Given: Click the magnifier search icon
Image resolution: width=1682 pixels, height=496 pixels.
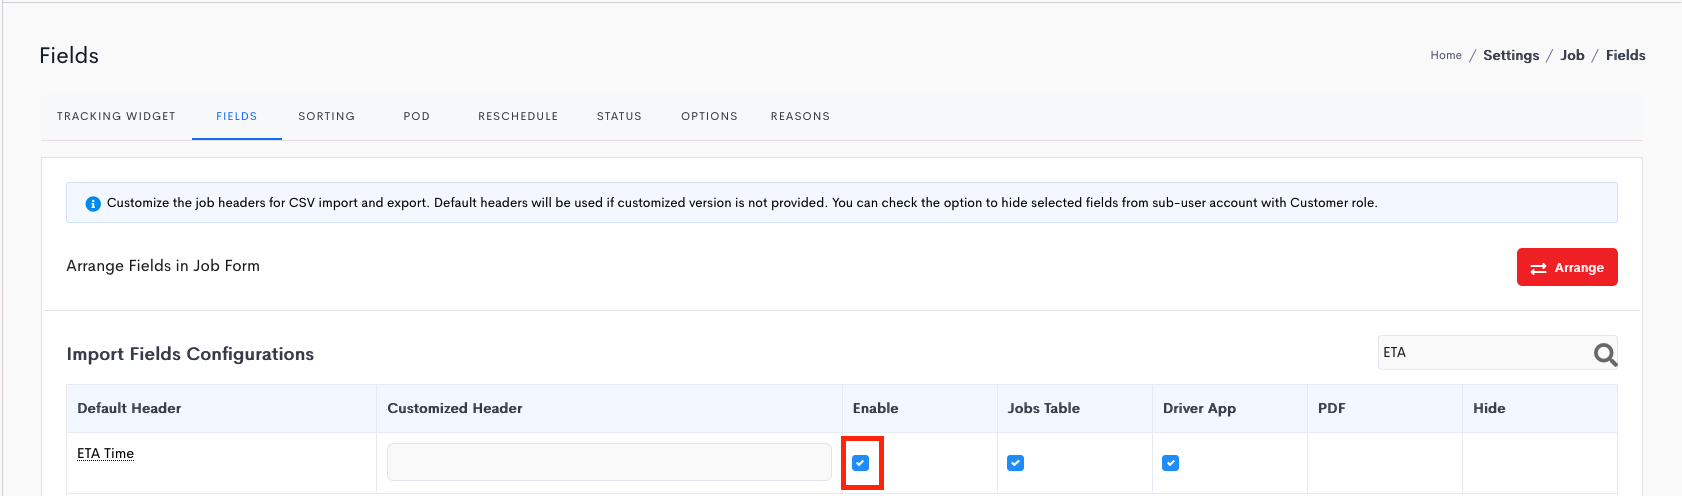Looking at the screenshot, I should (x=1605, y=354).
